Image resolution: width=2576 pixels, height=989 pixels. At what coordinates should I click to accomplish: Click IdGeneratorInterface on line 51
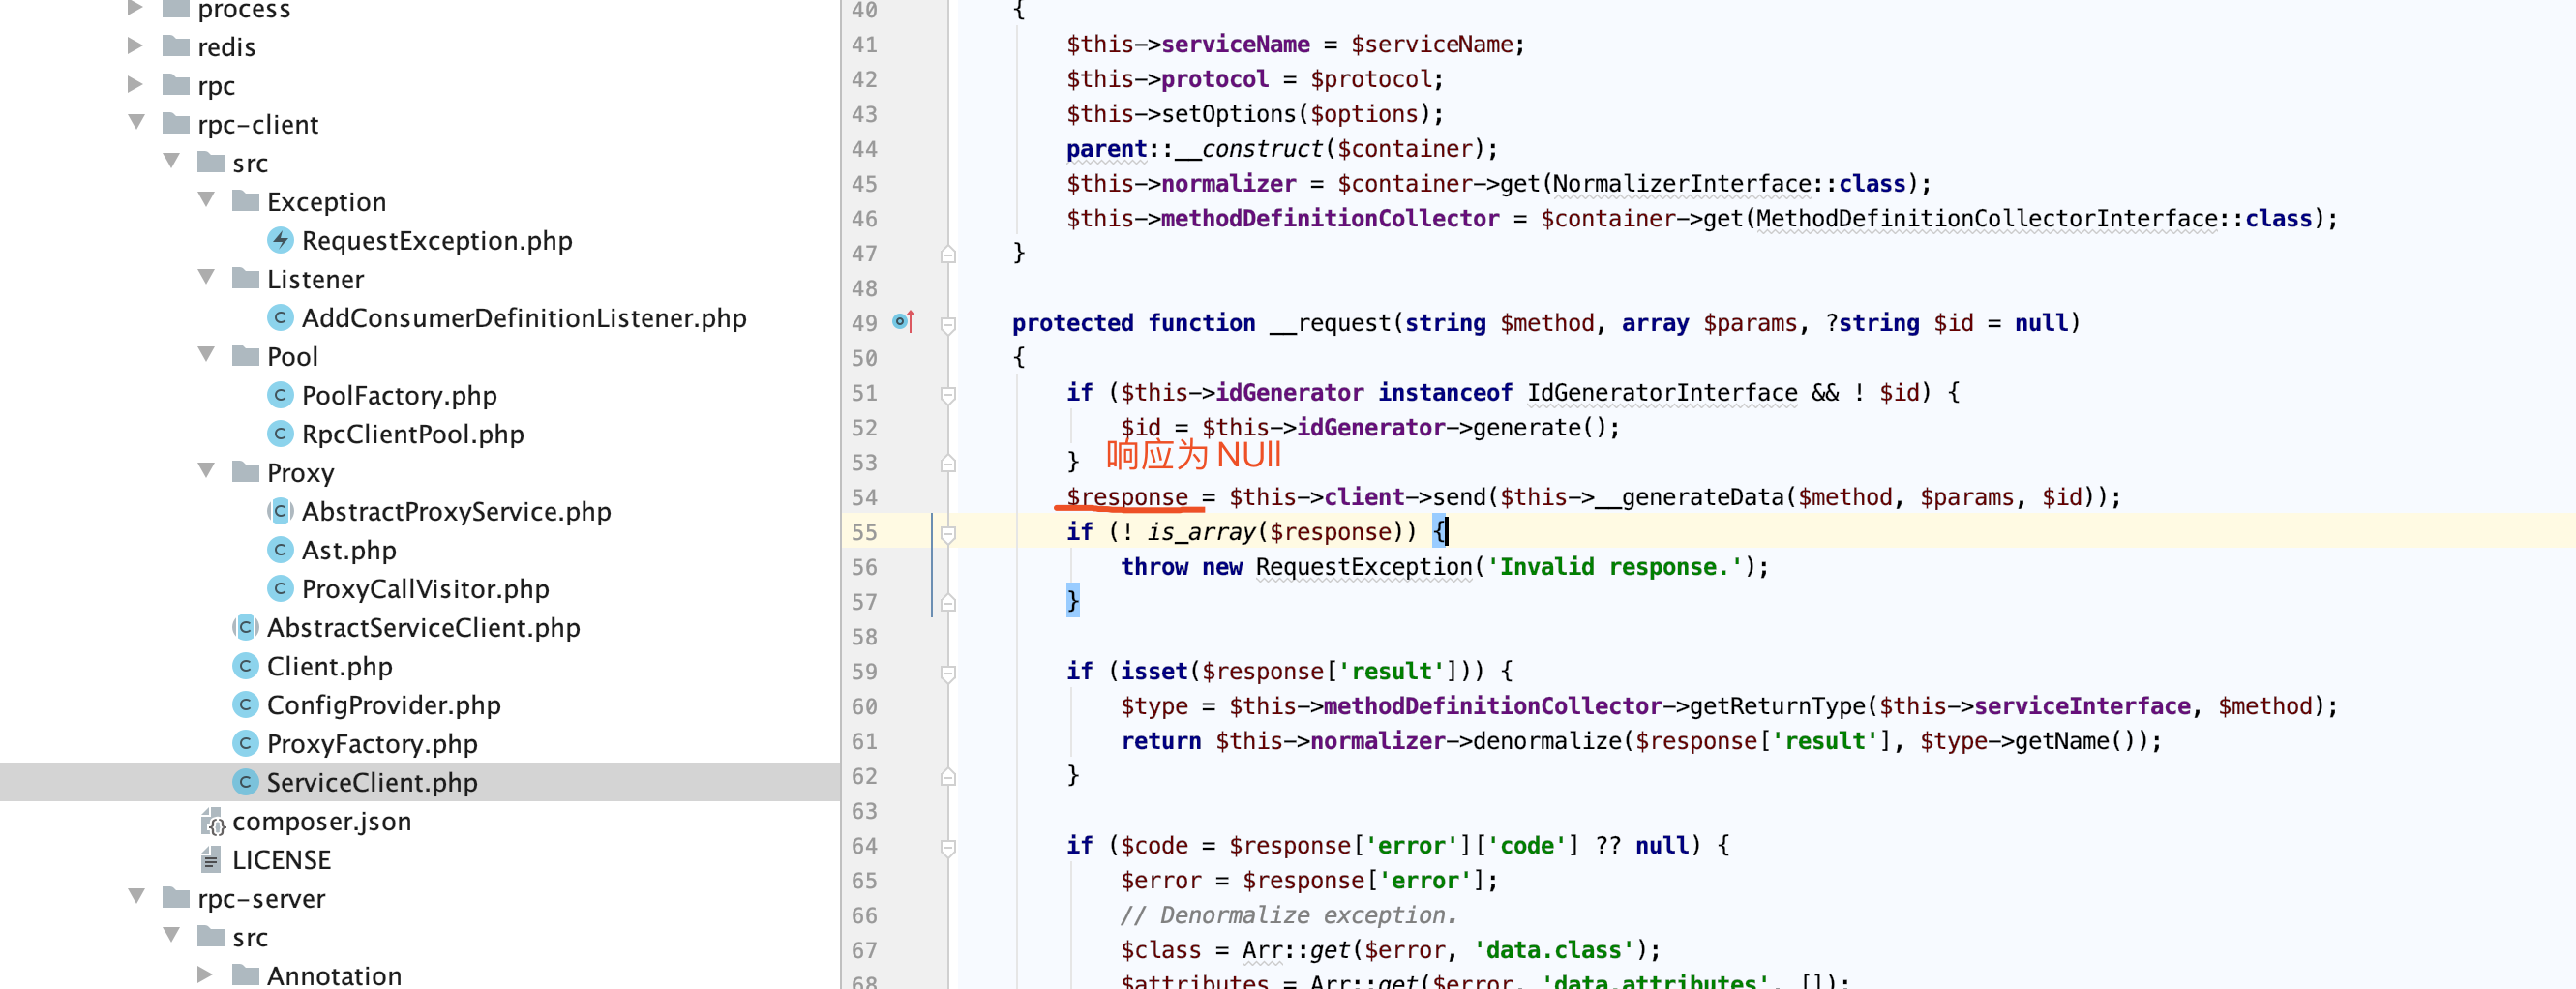pyautogui.click(x=1662, y=392)
